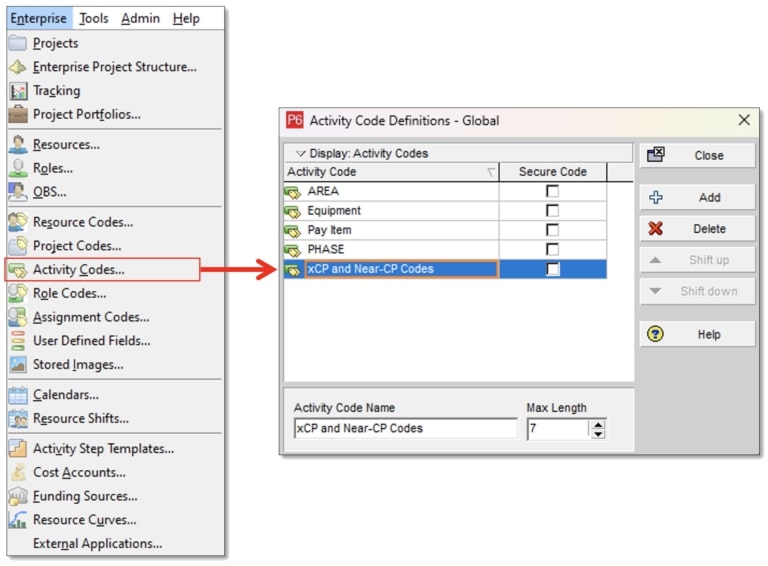Increase Max Length with up arrow
This screenshot has height=566, width=768.
click(x=598, y=425)
